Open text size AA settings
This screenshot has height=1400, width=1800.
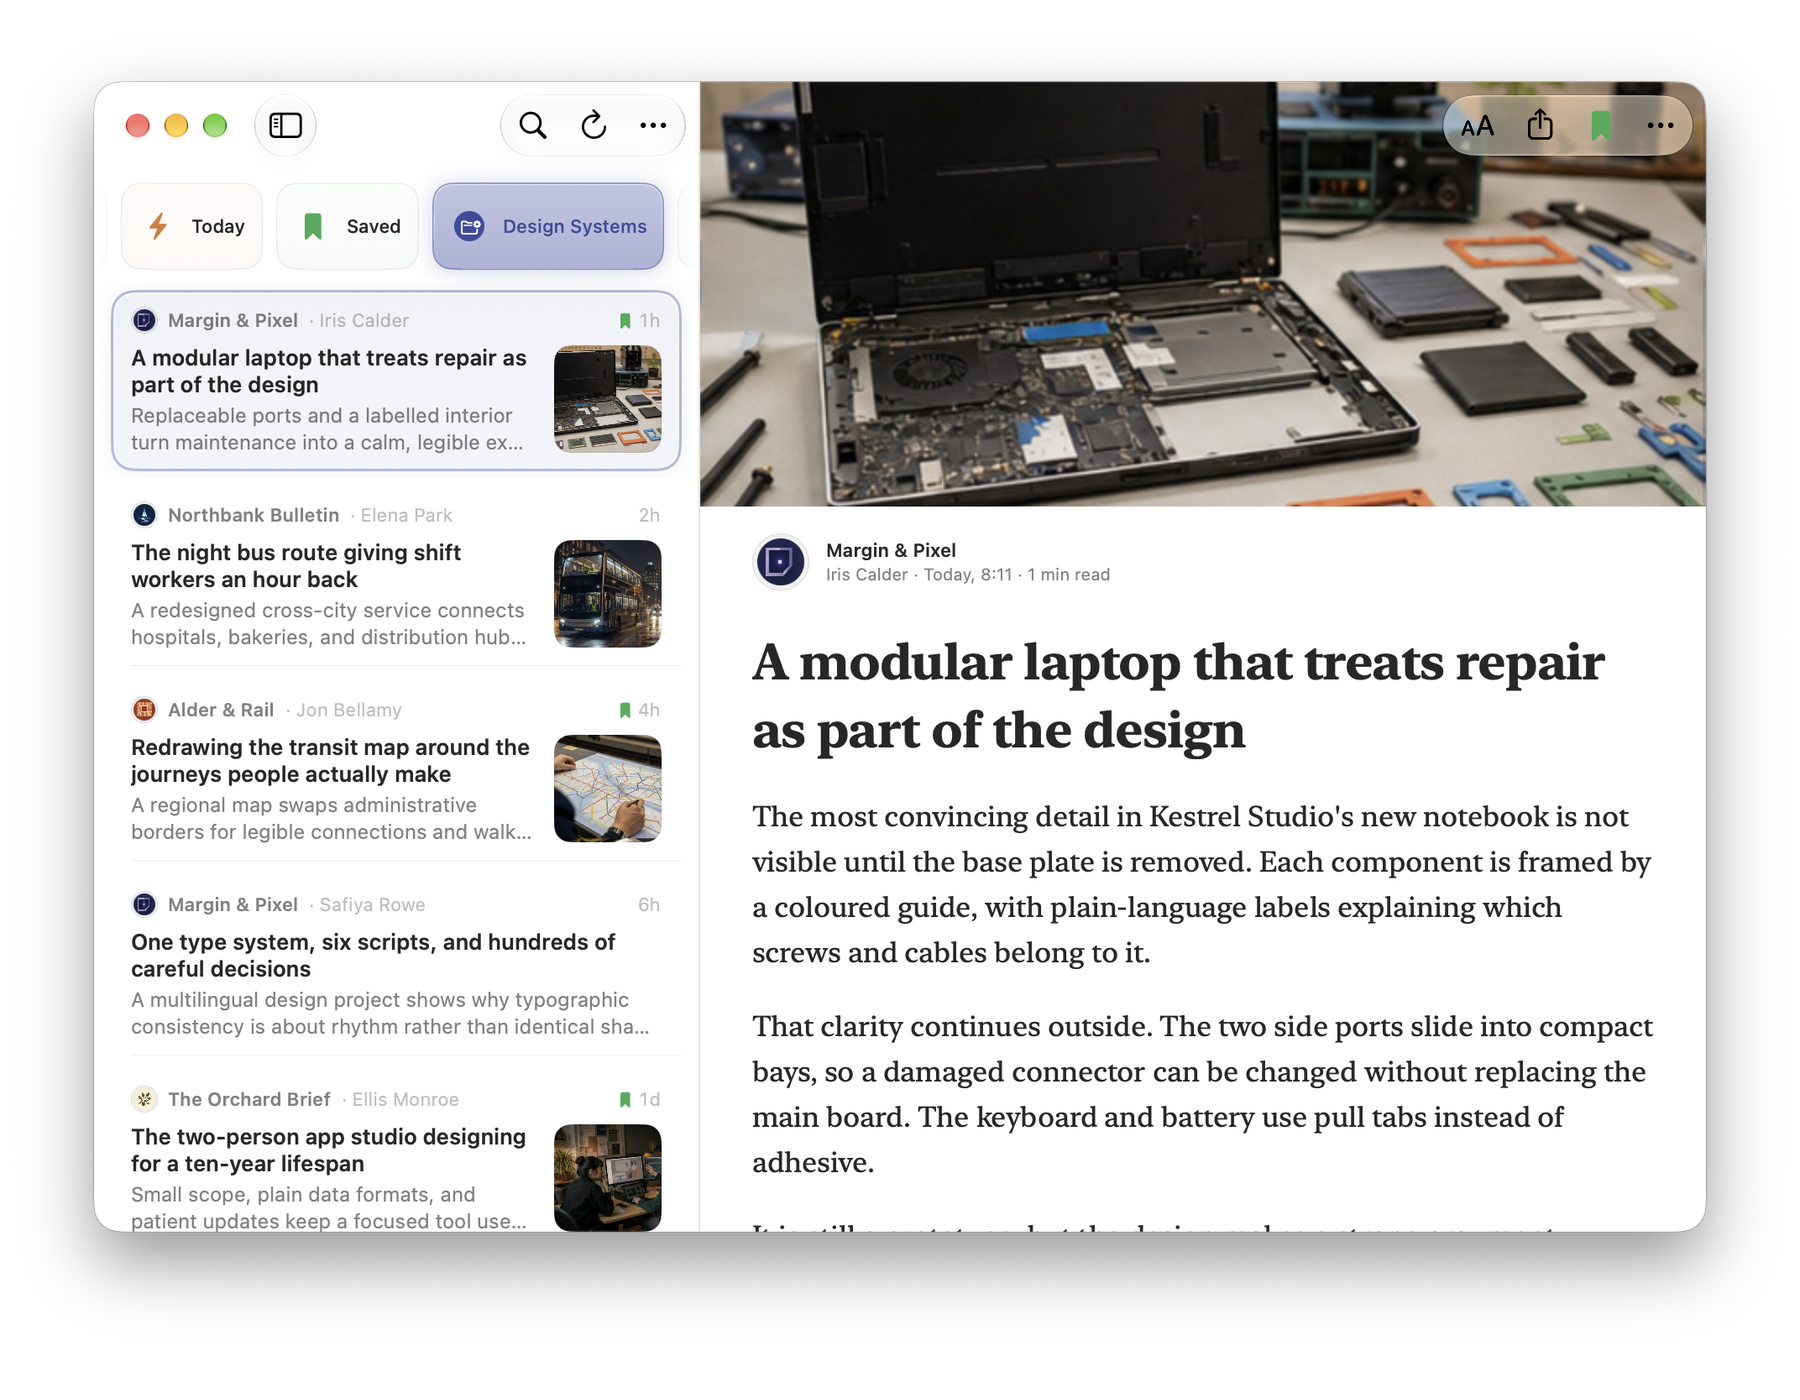click(x=1477, y=126)
